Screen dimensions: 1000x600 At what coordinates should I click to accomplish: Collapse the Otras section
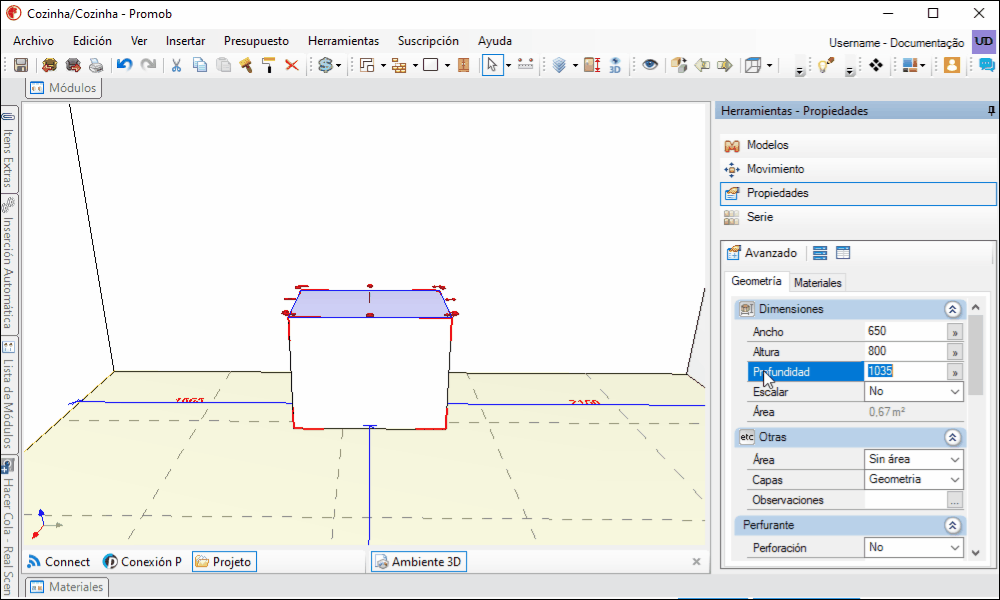[953, 437]
